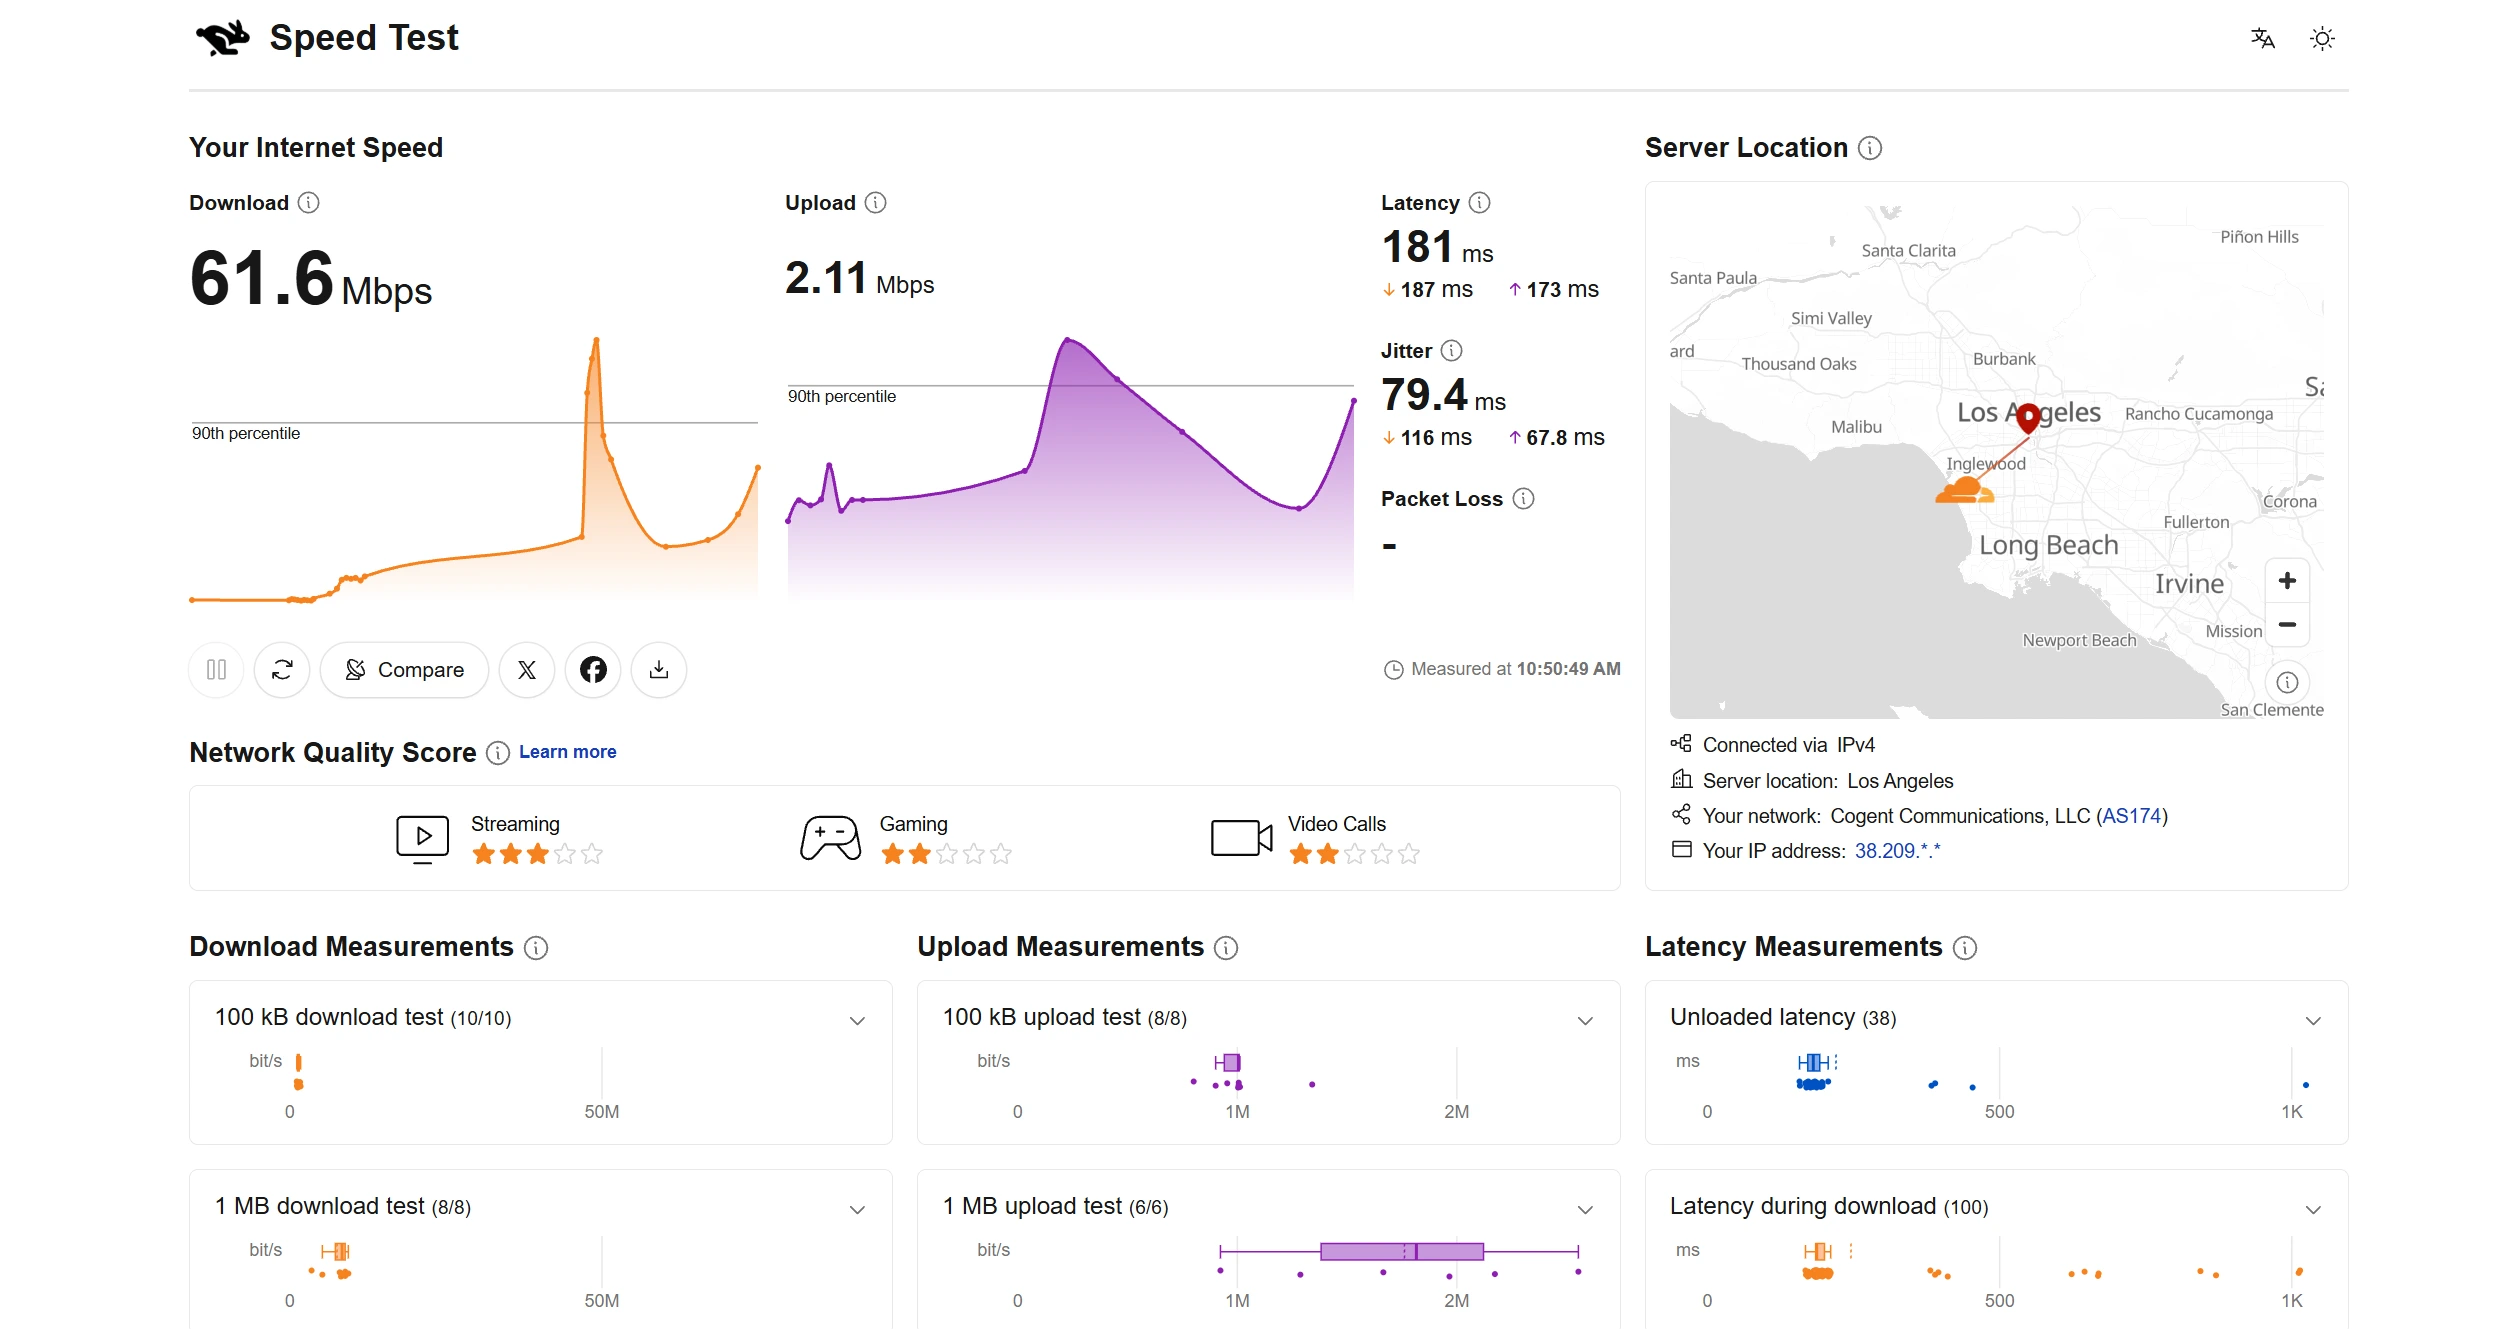Screen dimensions: 2500x1329
Task: Open the Packet Loss info icon
Action: point(1523,499)
